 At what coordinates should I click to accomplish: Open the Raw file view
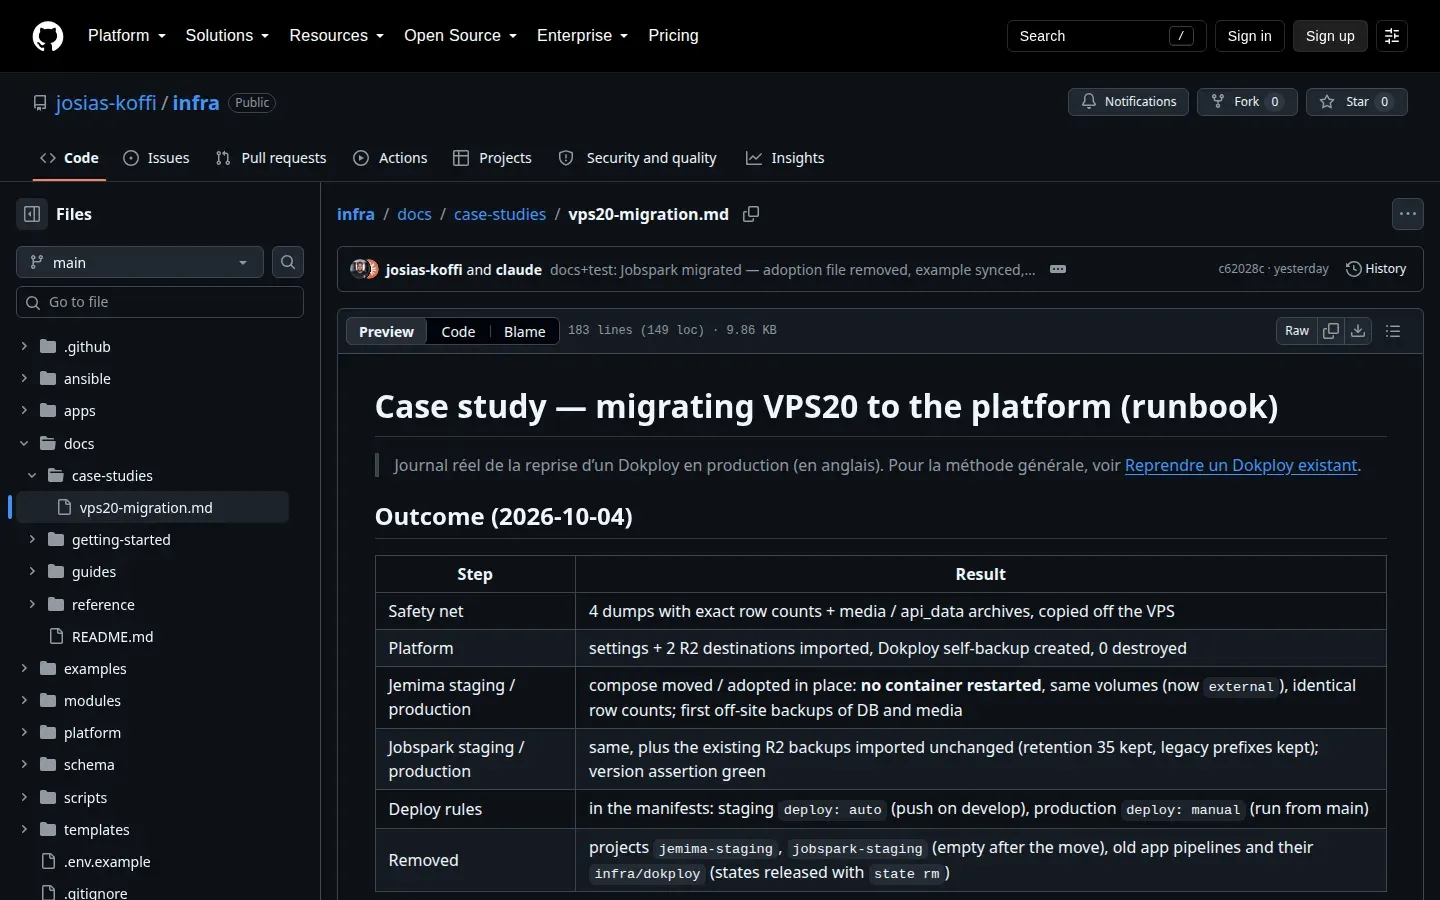[1297, 331]
